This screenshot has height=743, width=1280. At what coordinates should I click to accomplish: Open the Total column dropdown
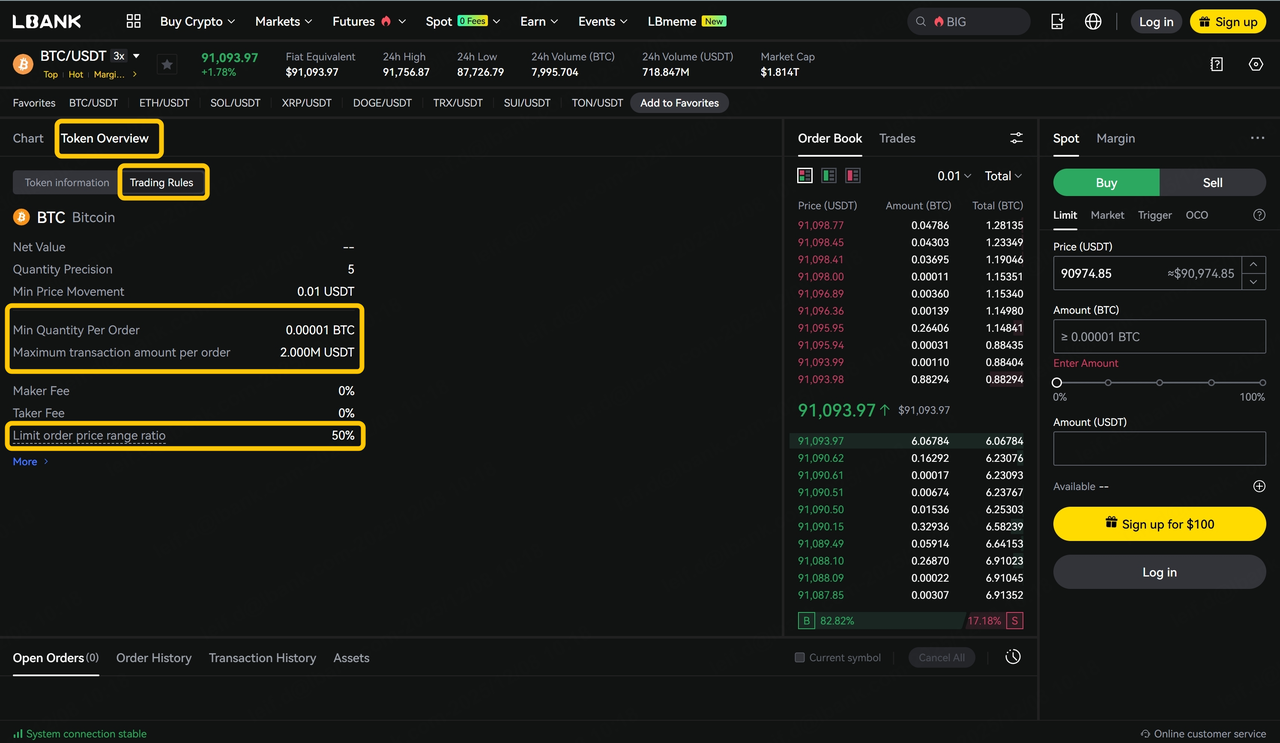(x=1003, y=176)
